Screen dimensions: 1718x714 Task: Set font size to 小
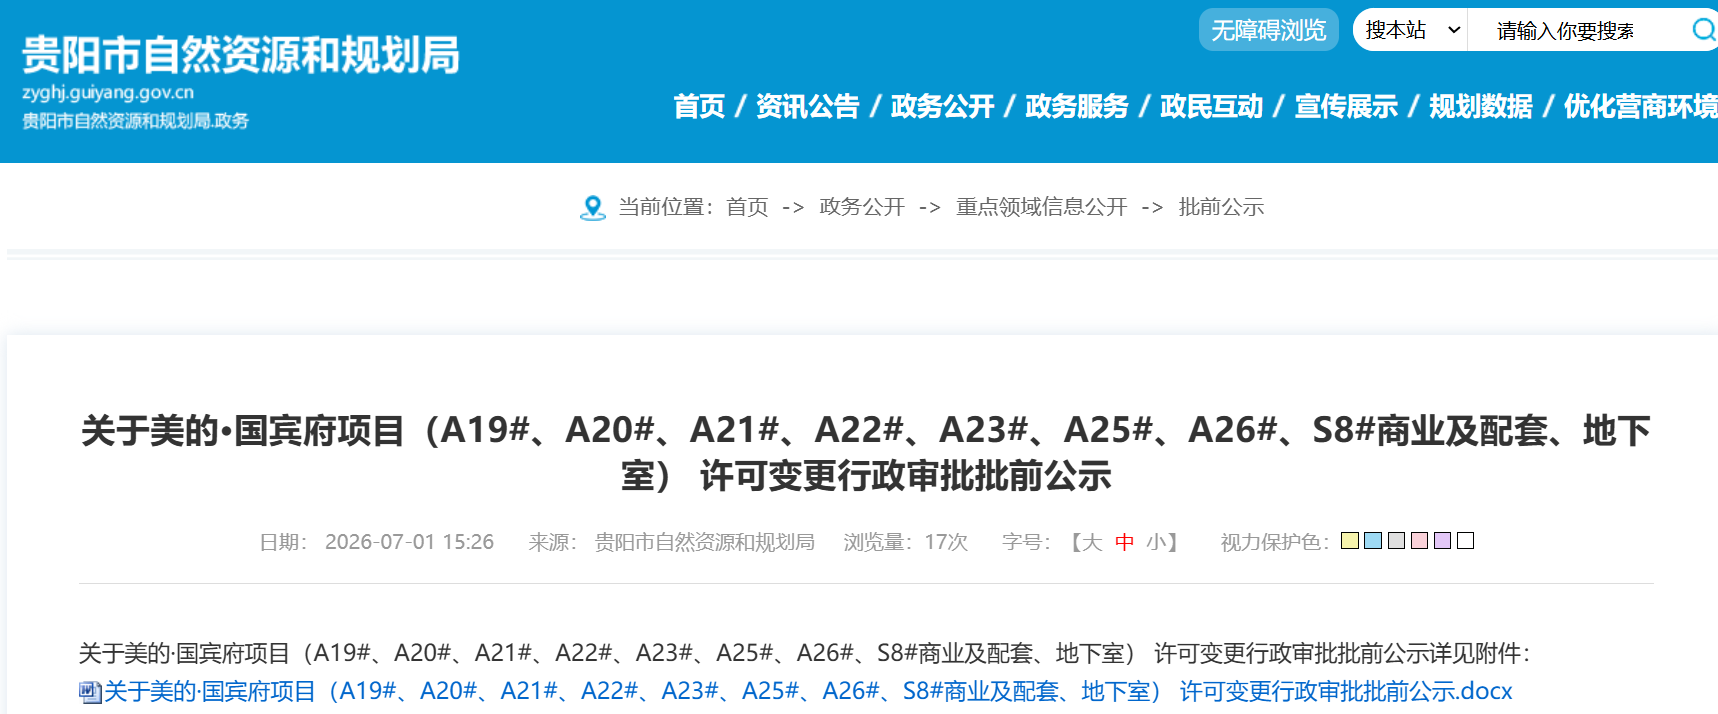[1156, 542]
